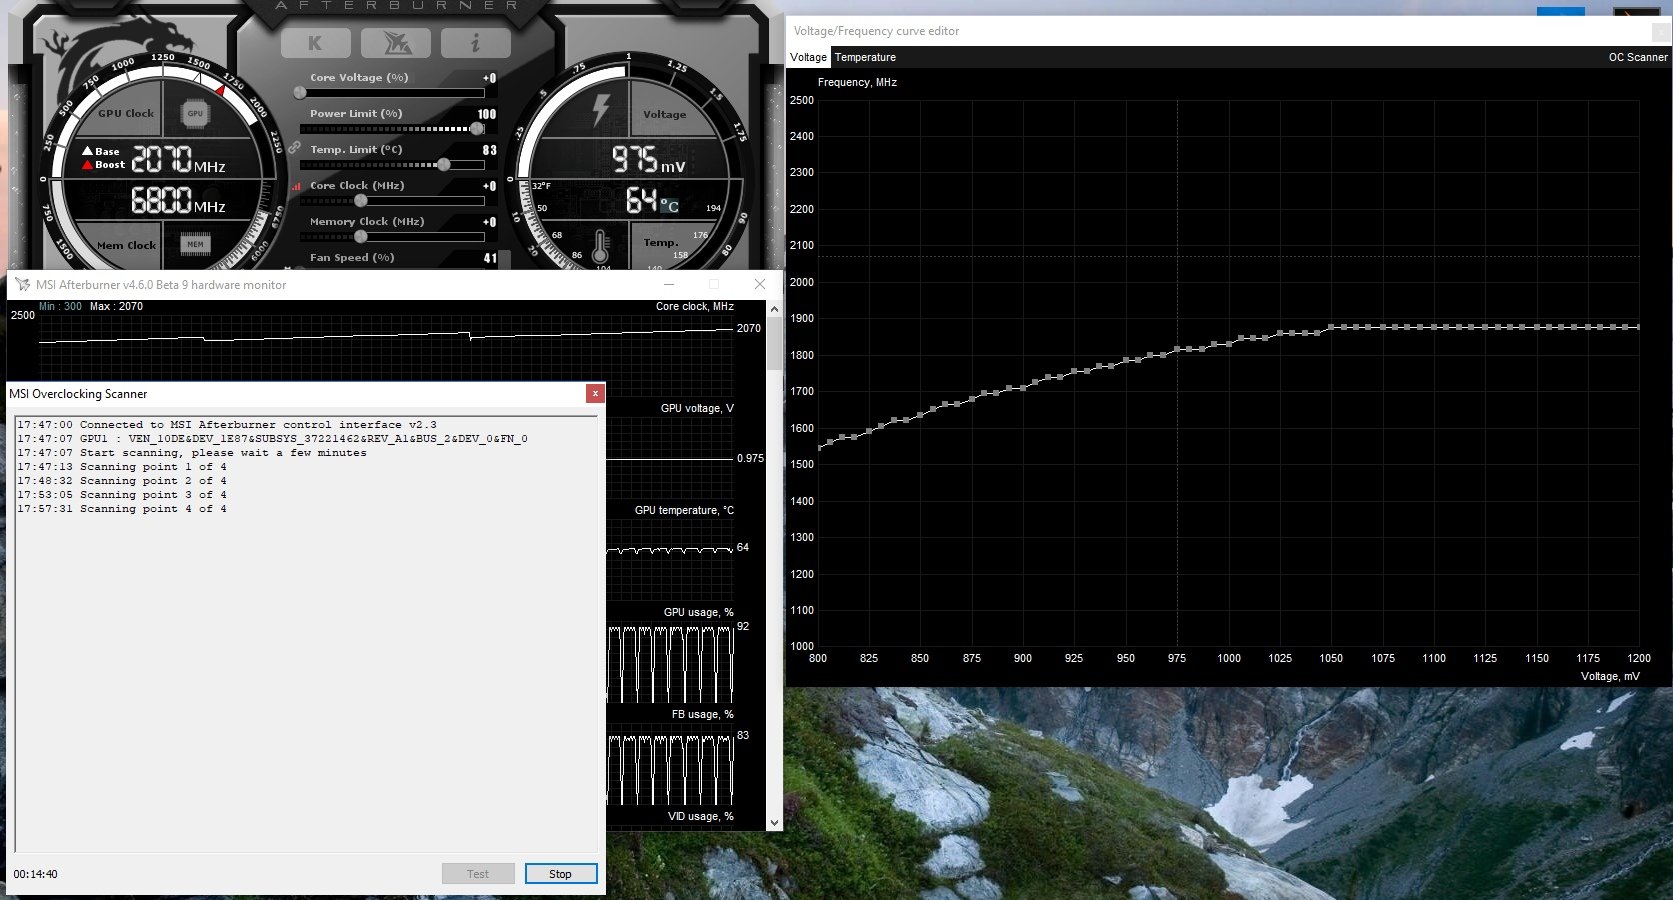Click the Core Voltage slider handle
1673x900 pixels.
300,93
